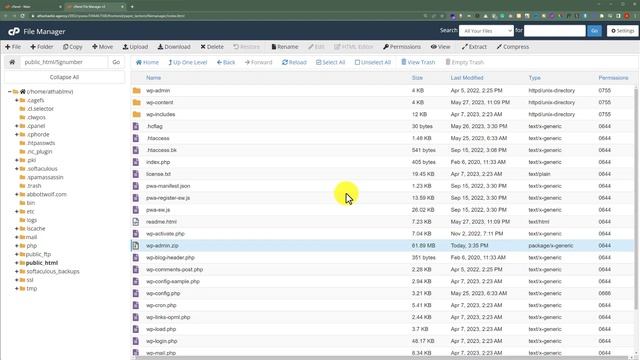Open the Permissions dialog
Image resolution: width=640 pixels, height=360 pixels.
click(x=402, y=47)
